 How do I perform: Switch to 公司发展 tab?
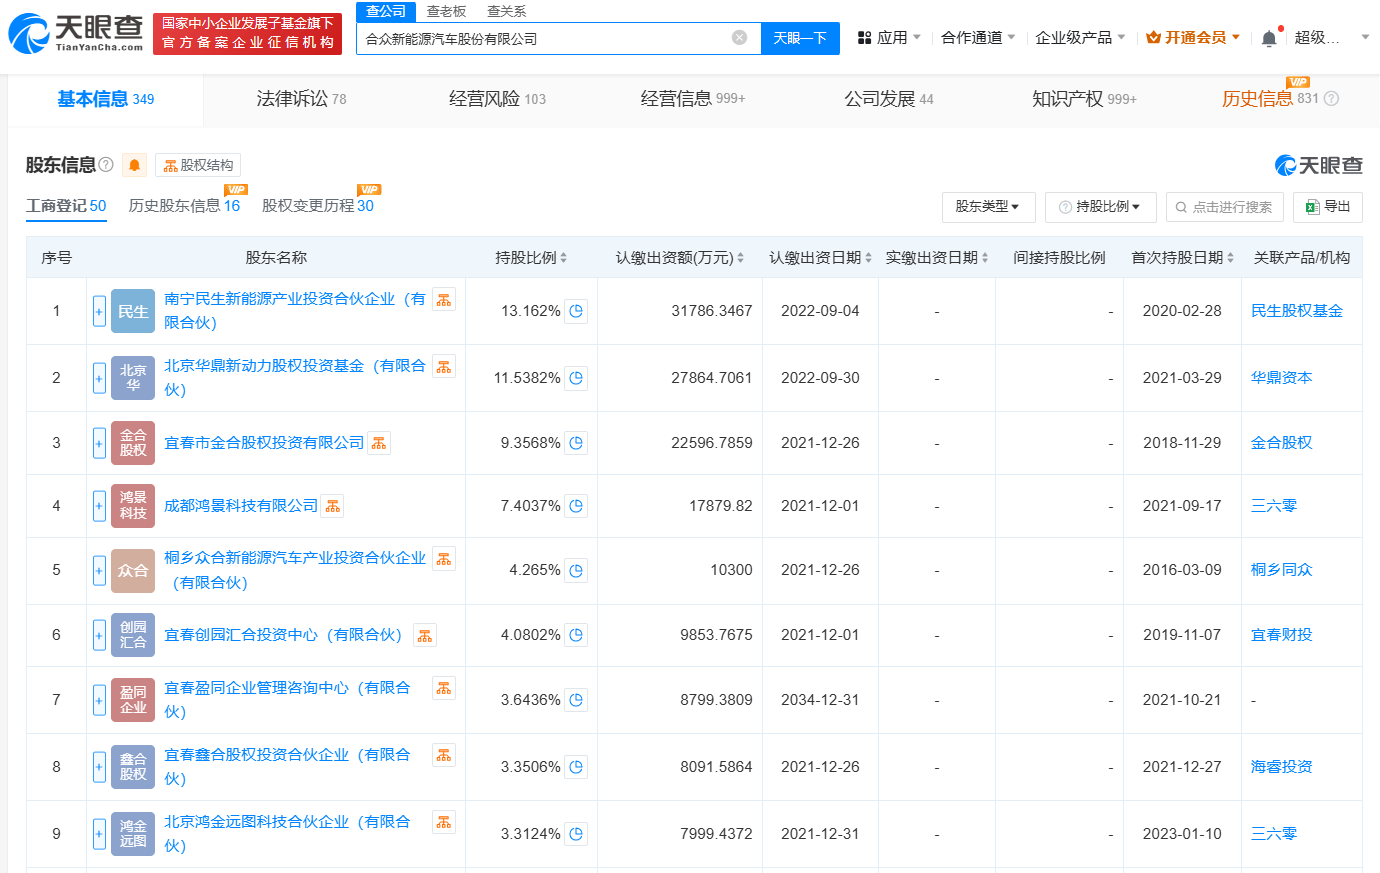(x=889, y=99)
